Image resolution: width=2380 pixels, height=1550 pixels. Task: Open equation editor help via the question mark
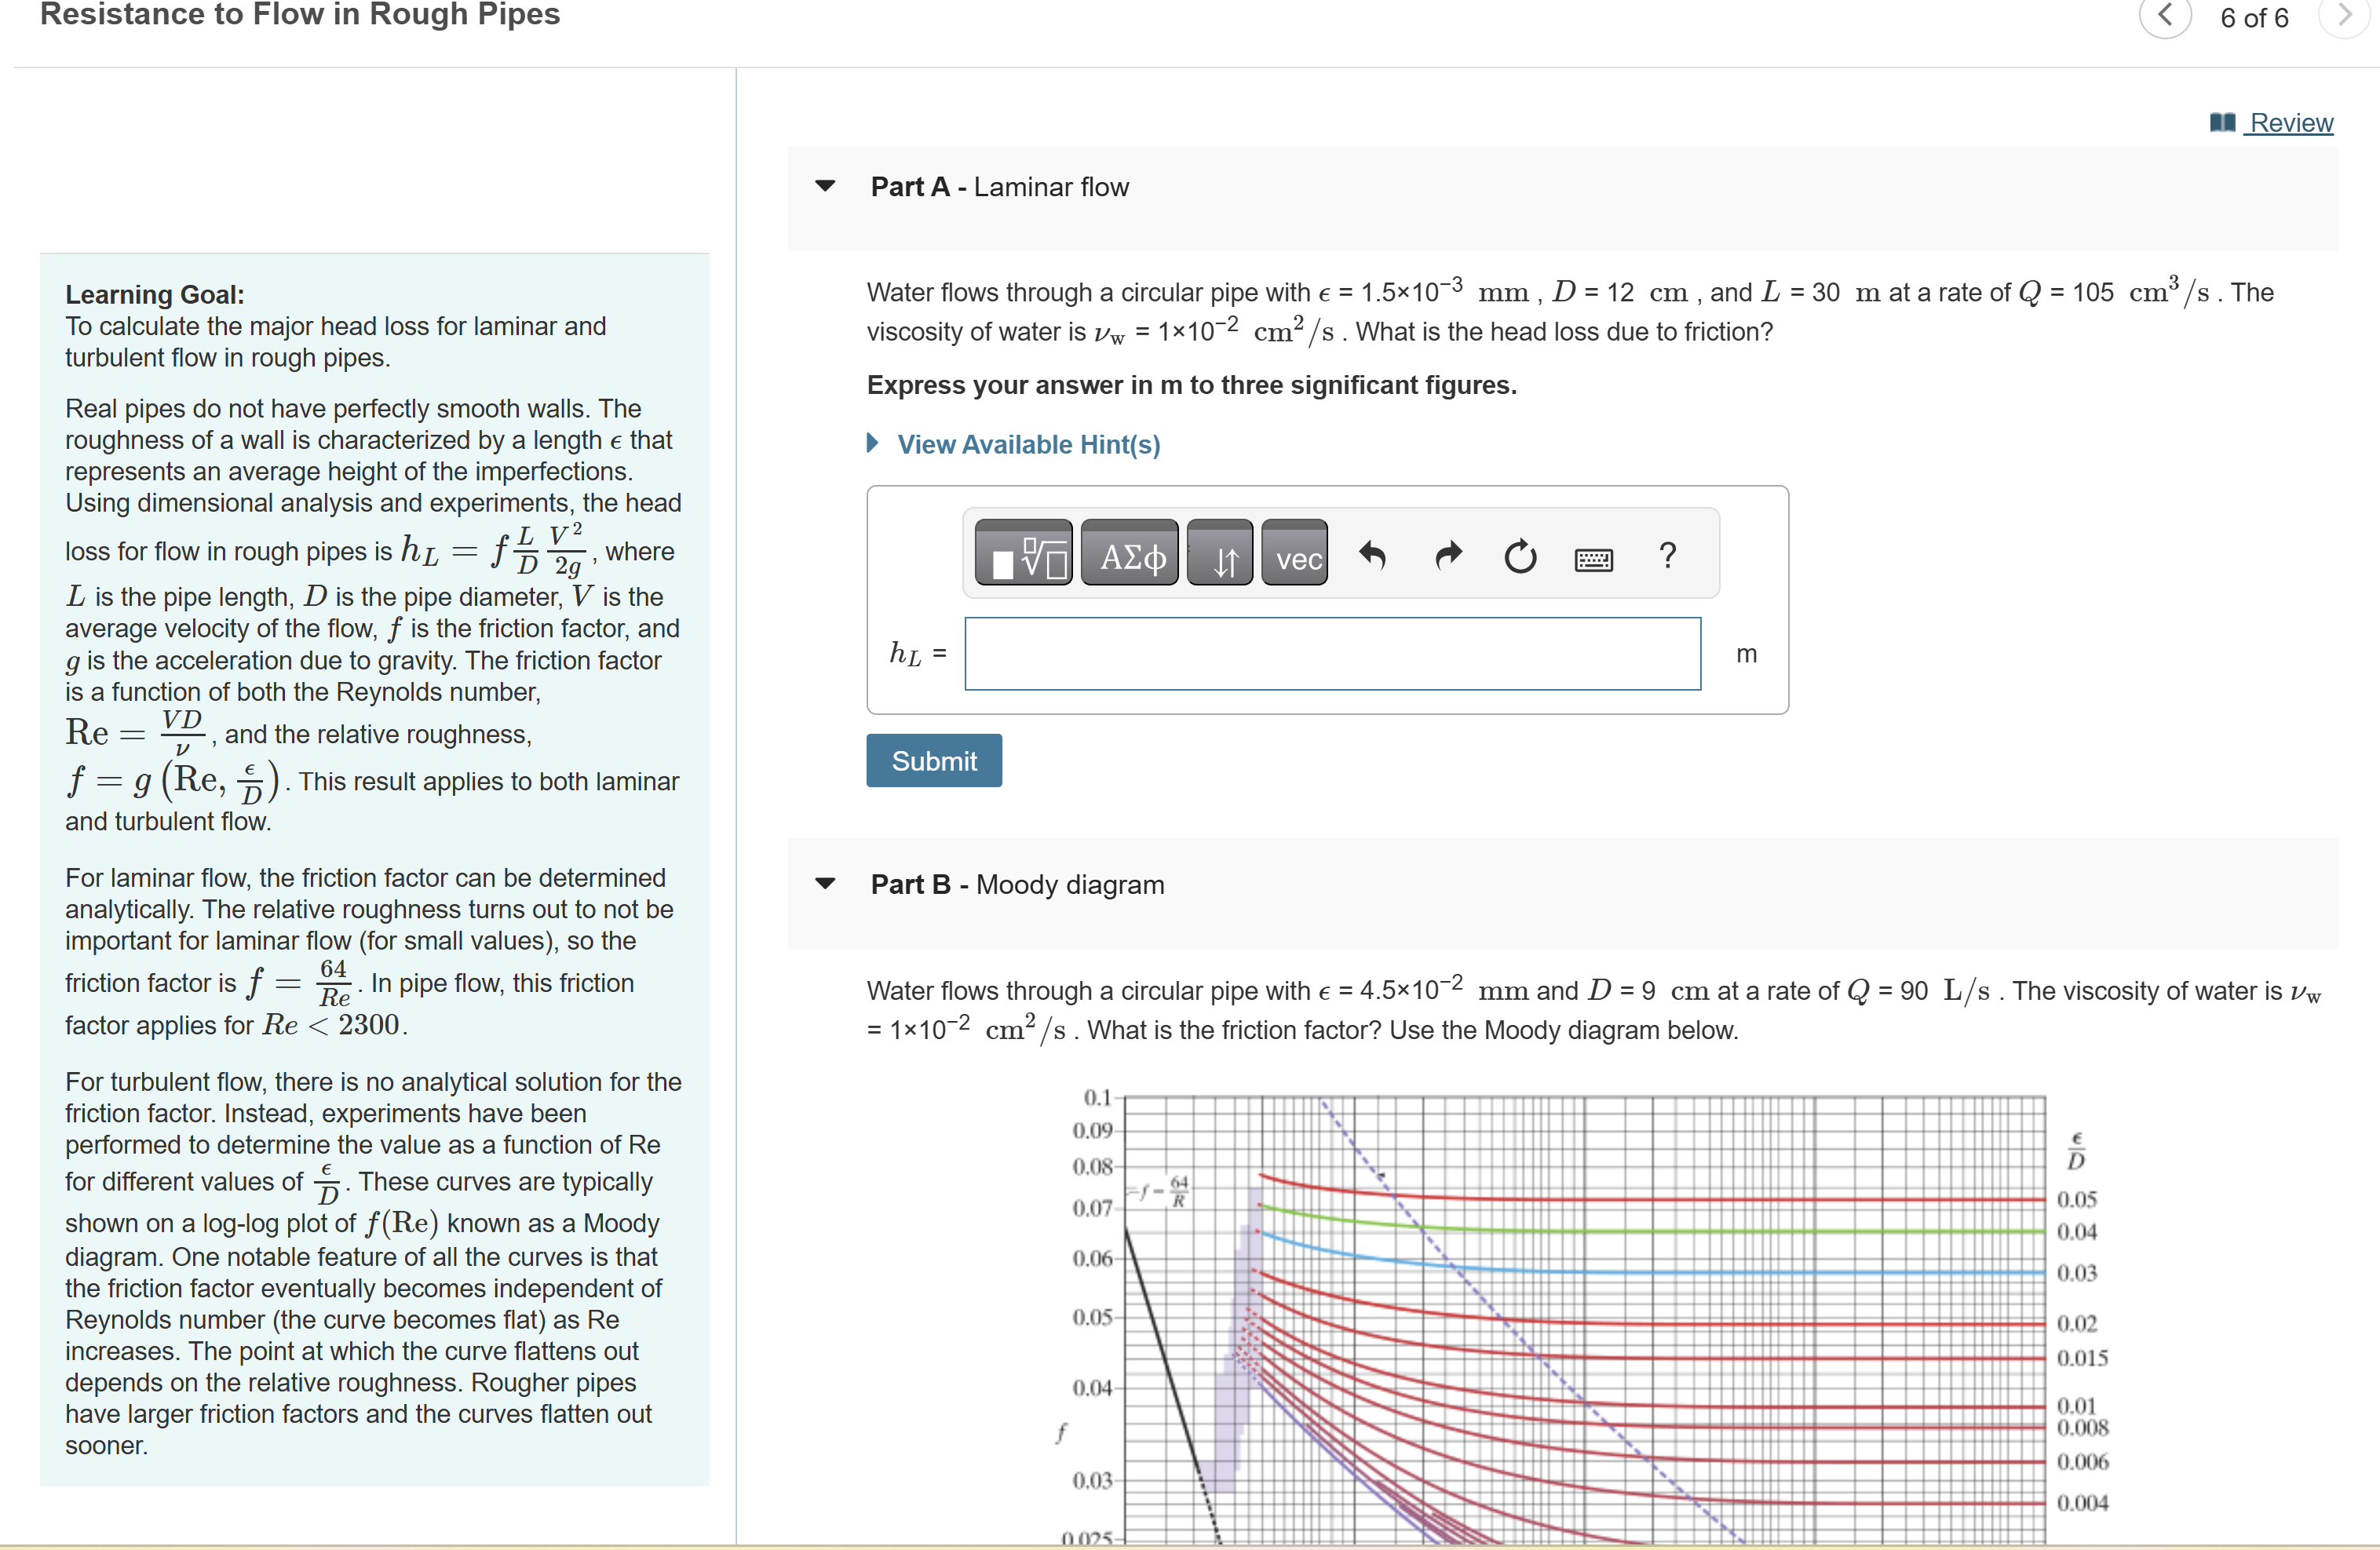tap(1667, 556)
